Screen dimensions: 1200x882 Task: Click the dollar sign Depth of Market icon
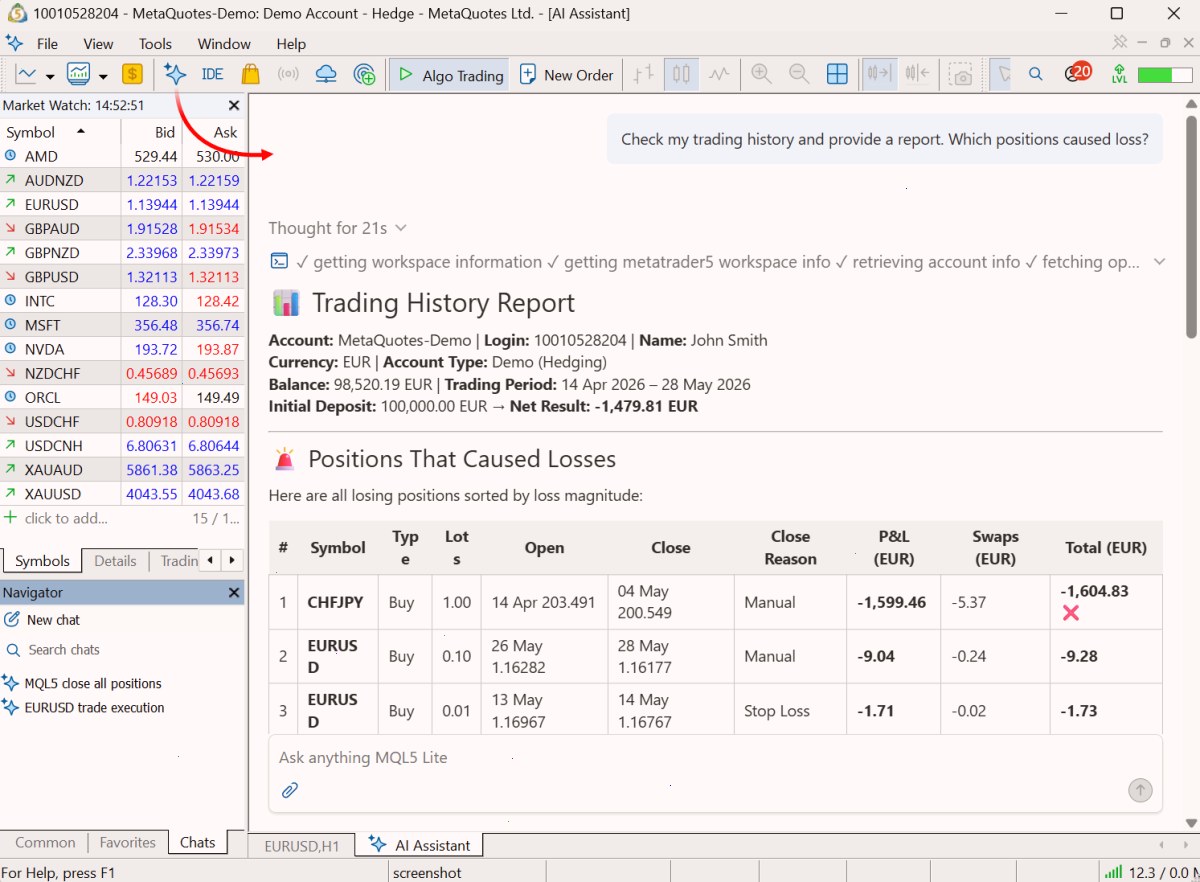pyautogui.click(x=132, y=74)
